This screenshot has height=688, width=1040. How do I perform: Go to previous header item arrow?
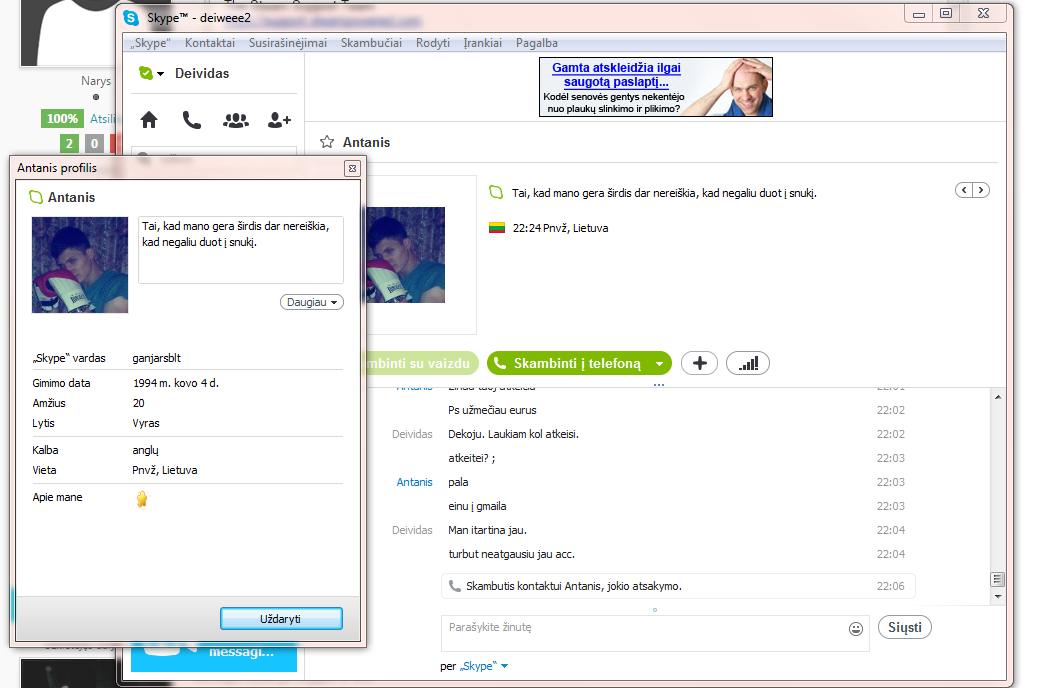964,190
